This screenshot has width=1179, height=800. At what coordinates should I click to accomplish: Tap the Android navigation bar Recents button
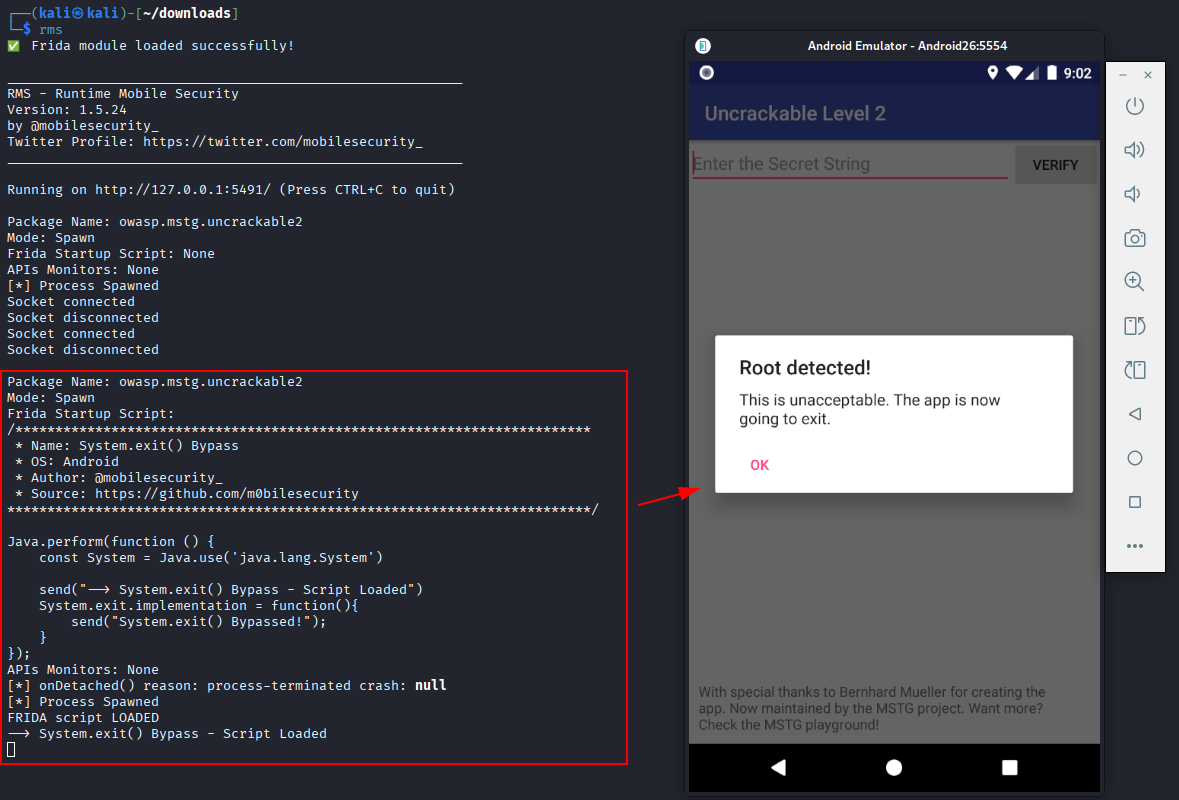1010,767
